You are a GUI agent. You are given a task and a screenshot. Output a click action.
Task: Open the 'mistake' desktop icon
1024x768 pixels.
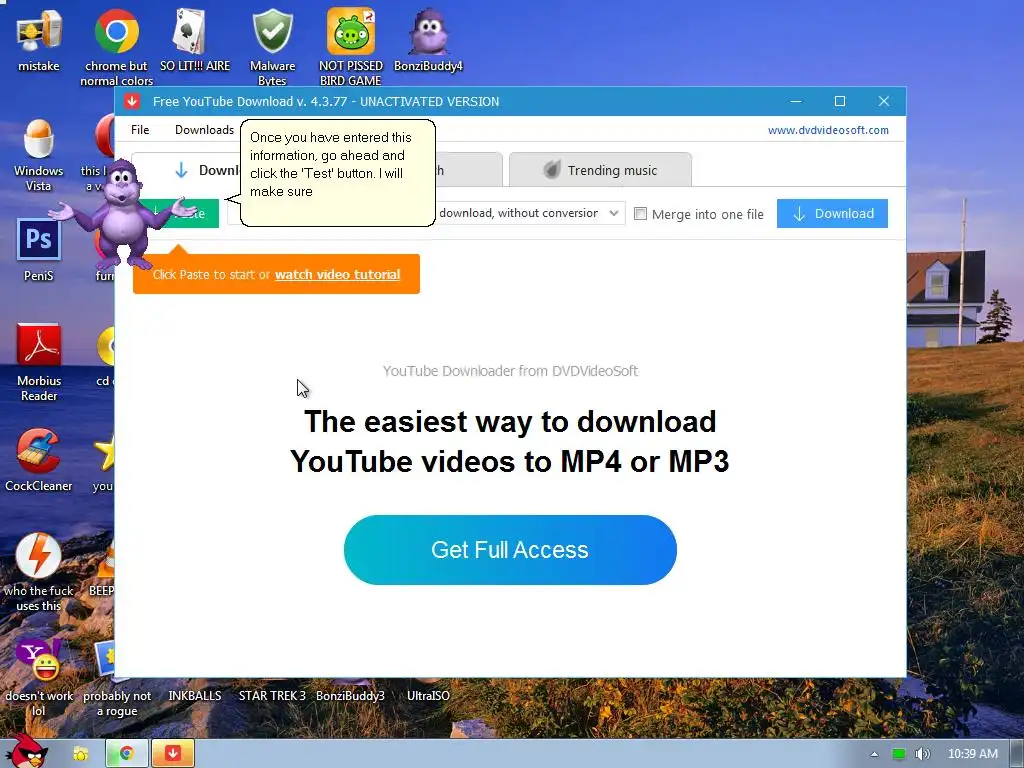point(39,40)
